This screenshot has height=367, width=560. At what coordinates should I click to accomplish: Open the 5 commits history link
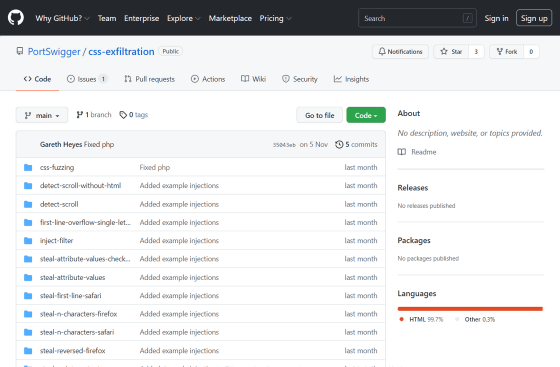tap(356, 145)
